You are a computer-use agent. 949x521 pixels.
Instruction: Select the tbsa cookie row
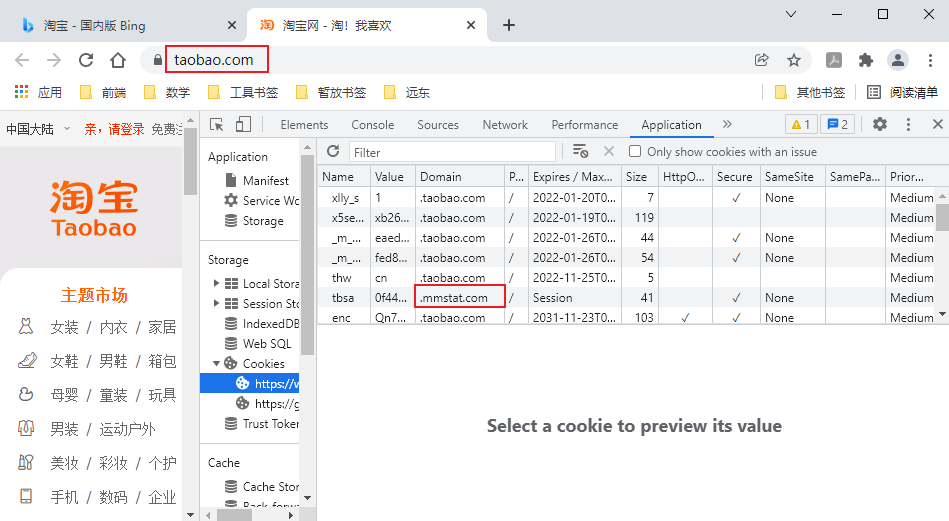tap(343, 298)
